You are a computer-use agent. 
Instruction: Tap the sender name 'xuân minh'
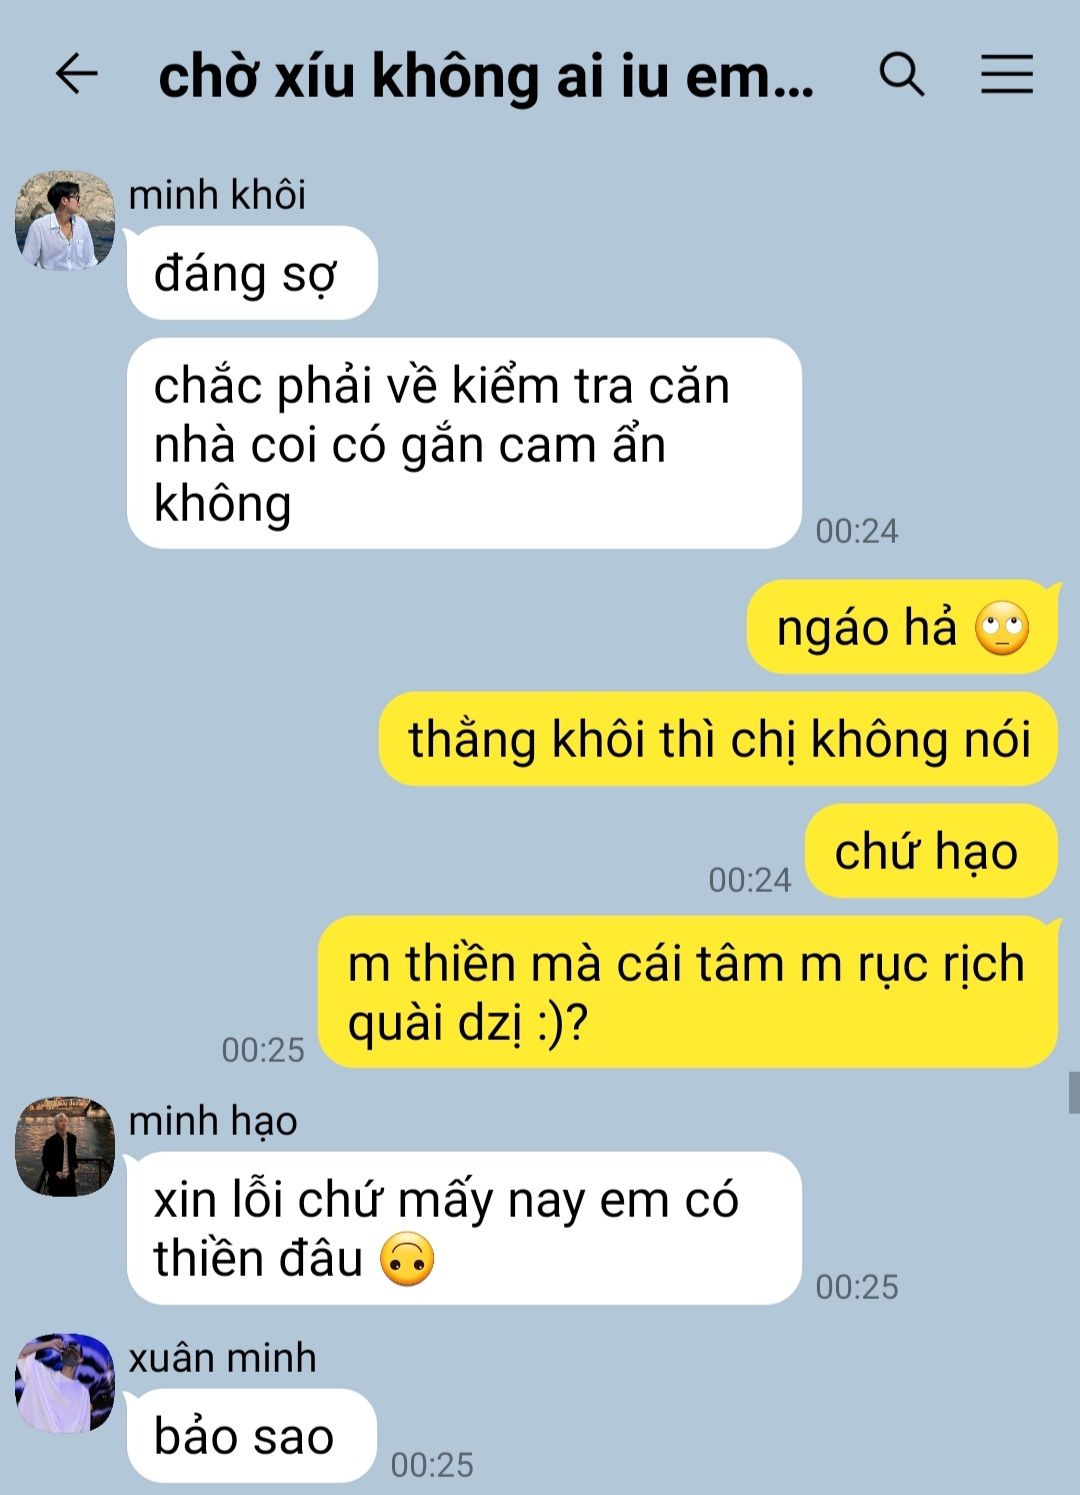222,1358
